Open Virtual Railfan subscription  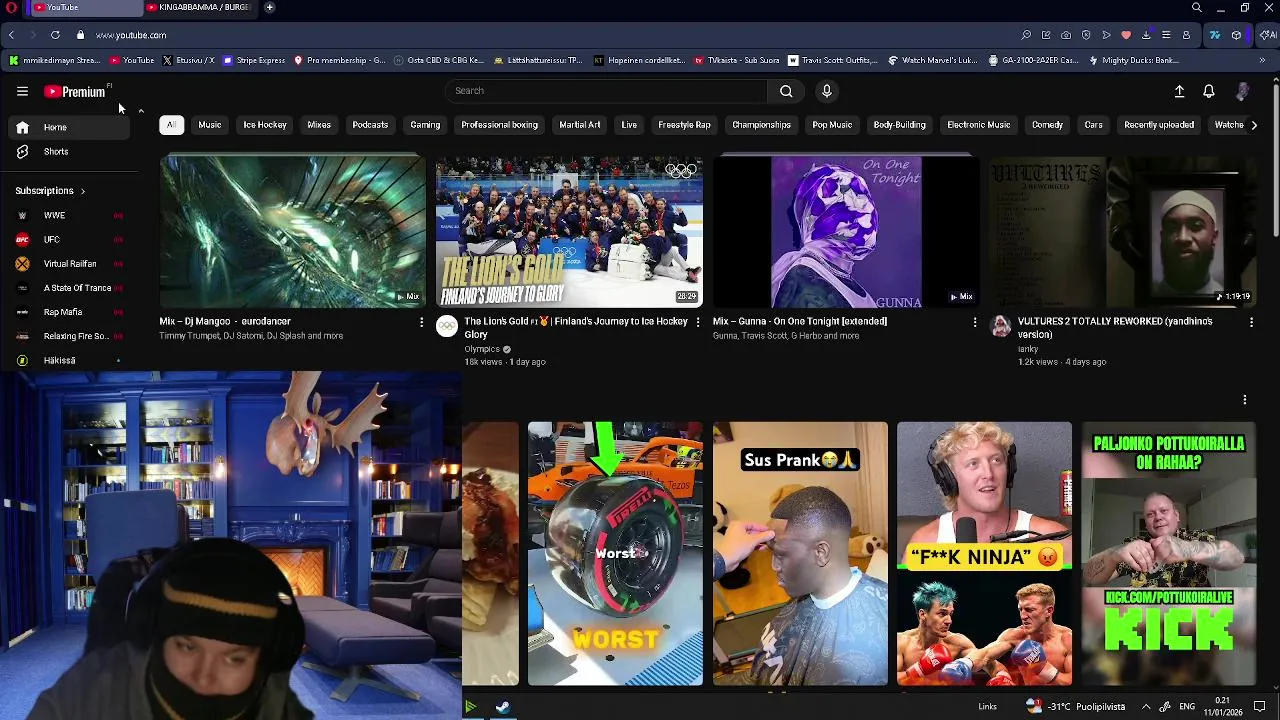tap(68, 264)
